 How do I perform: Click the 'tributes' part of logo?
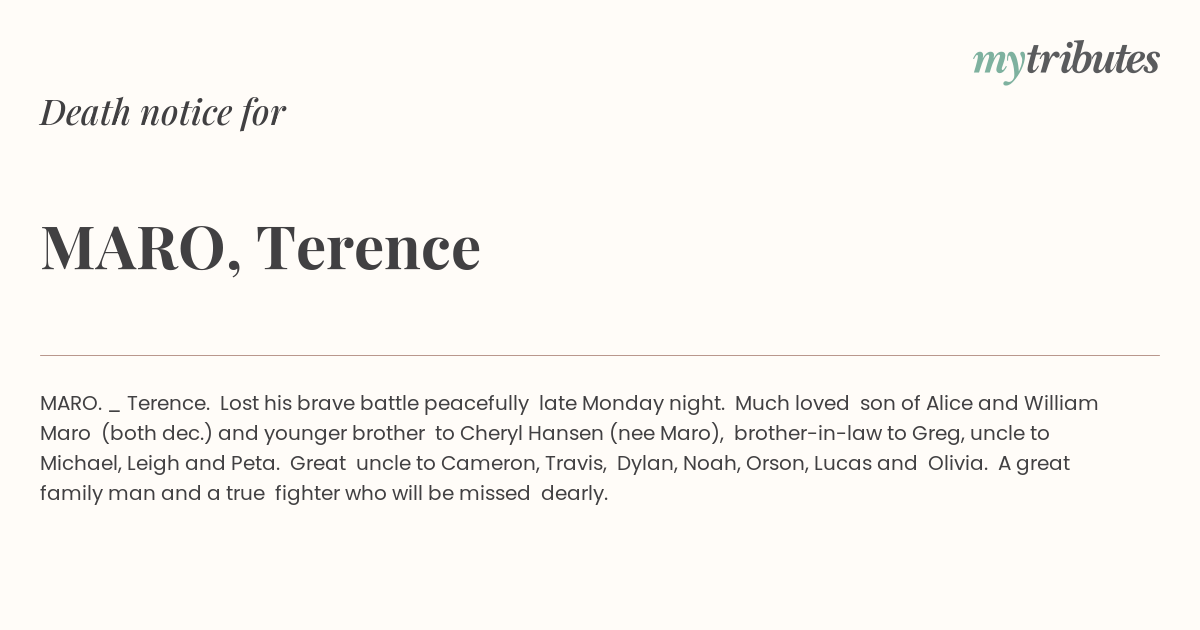click(x=1093, y=59)
